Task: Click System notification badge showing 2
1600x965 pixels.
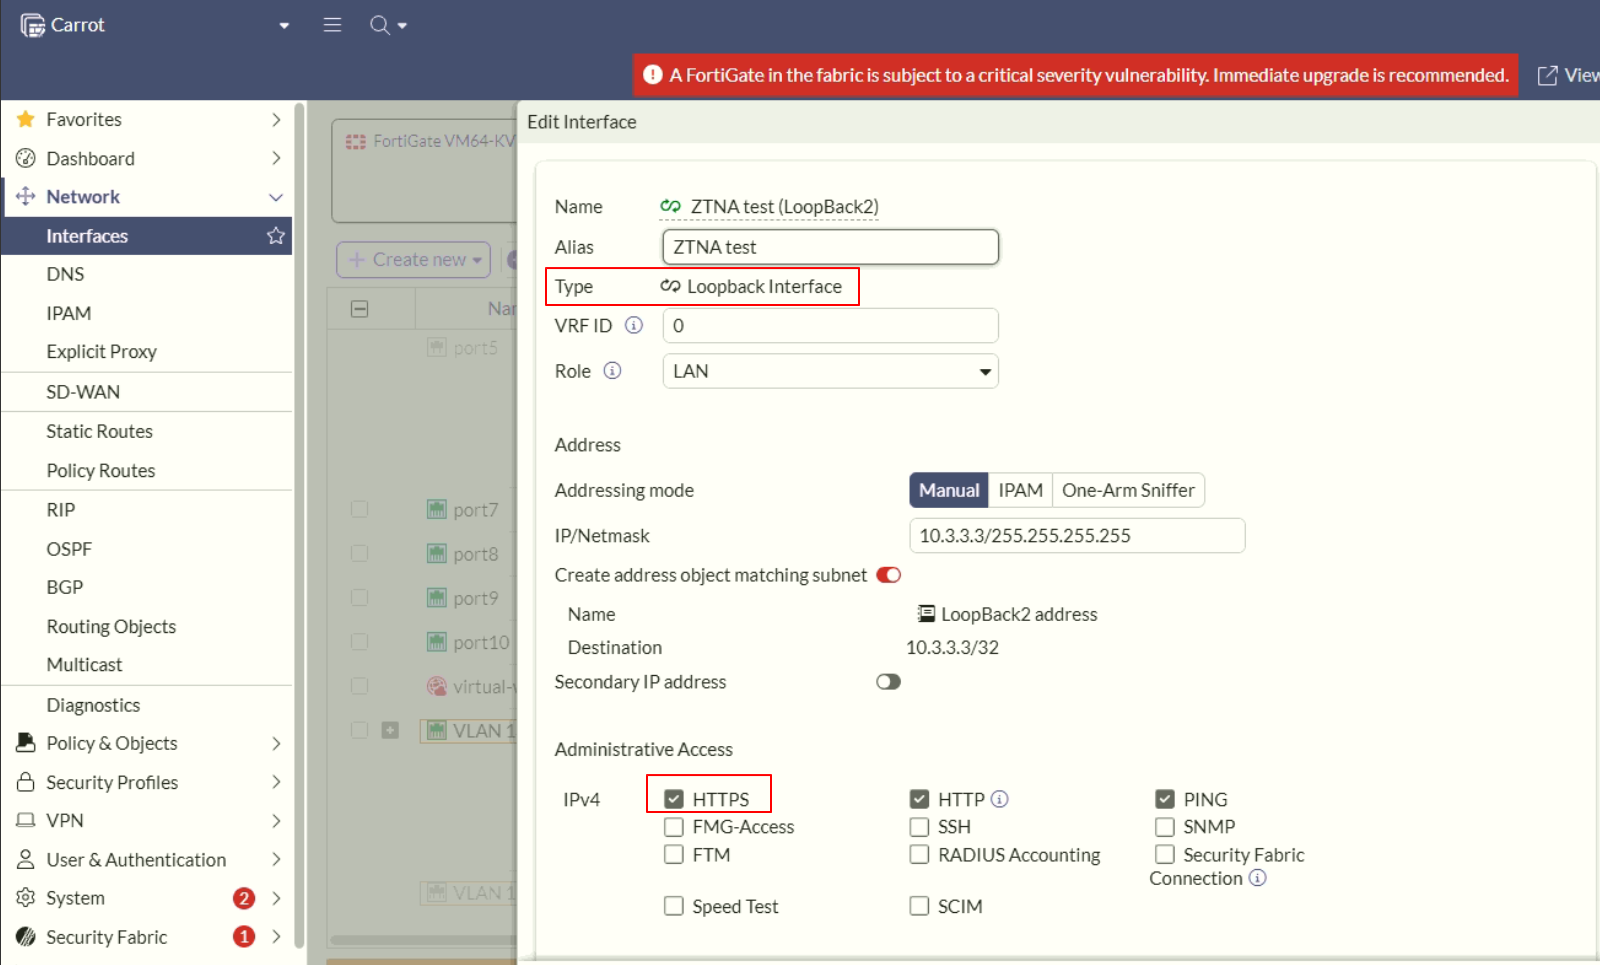Action: pos(244,898)
